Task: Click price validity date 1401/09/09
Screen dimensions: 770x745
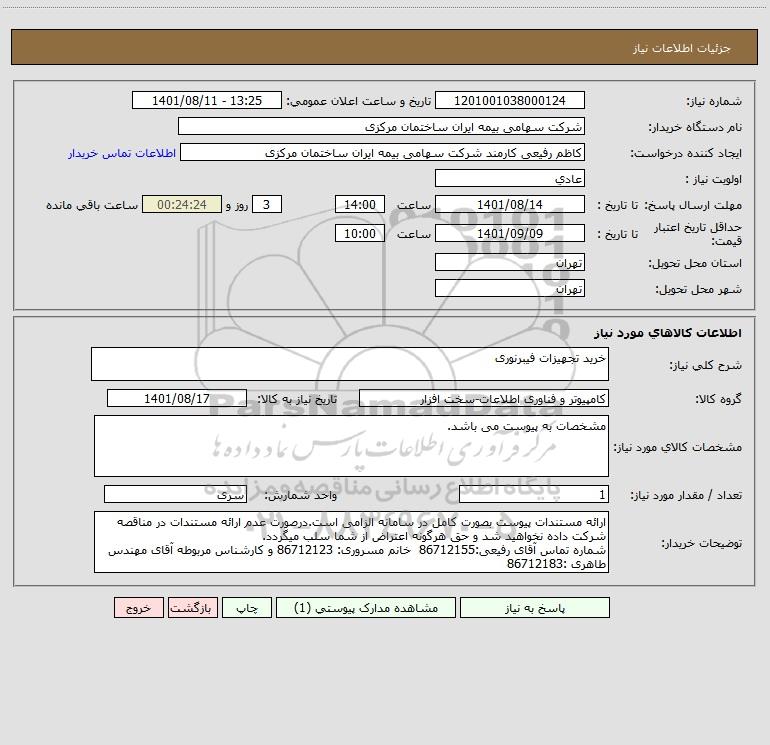Action: pyautogui.click(x=510, y=233)
